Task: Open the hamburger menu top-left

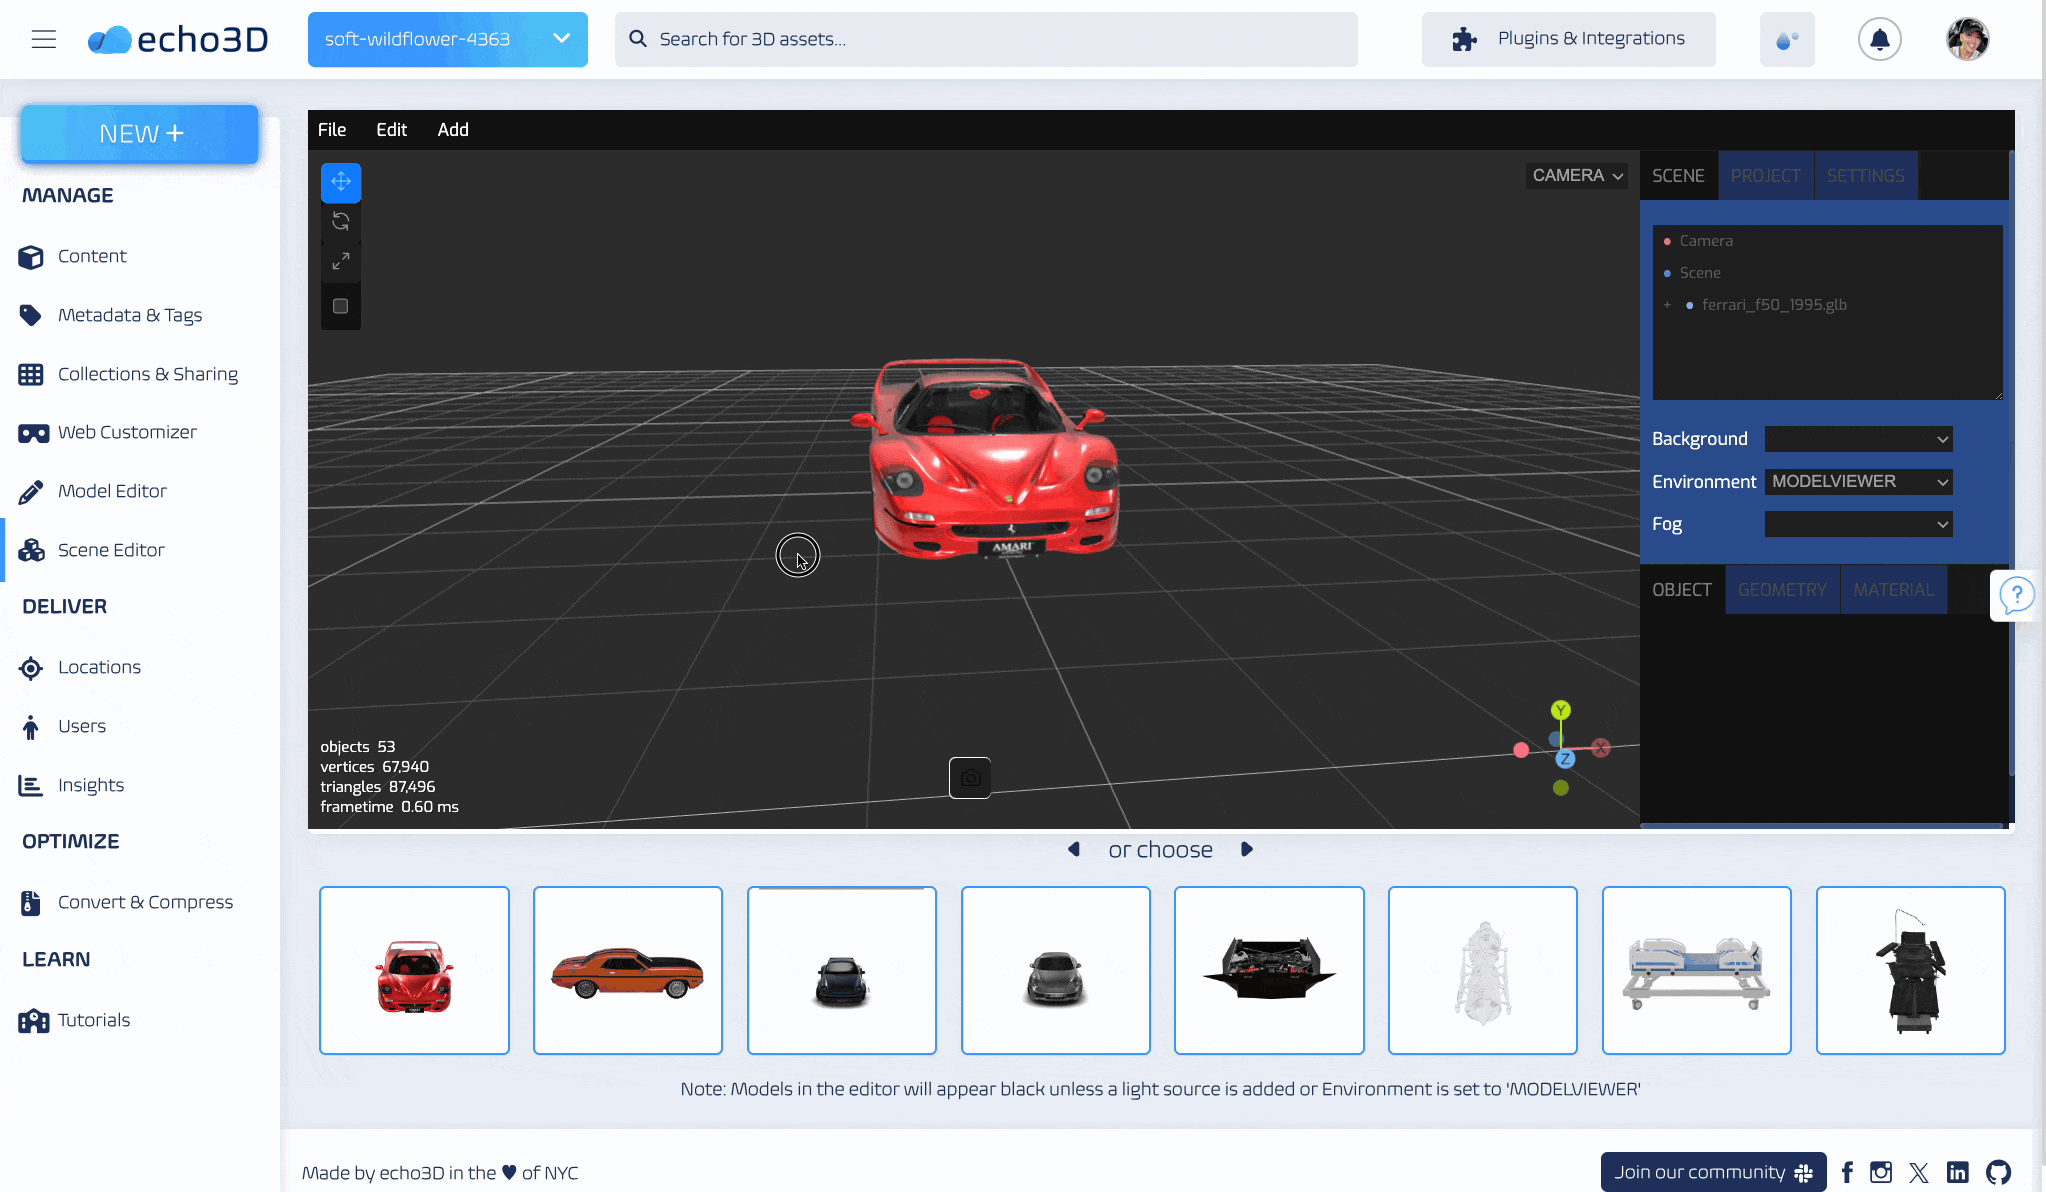Action: click(x=44, y=39)
